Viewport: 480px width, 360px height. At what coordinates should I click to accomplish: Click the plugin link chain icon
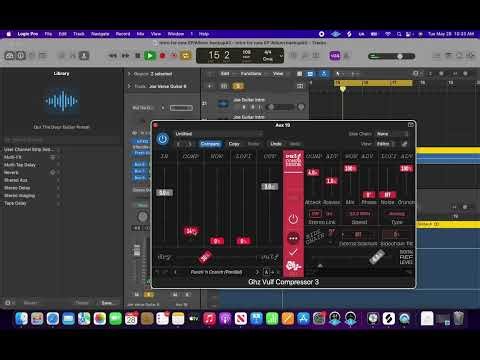click(404, 144)
